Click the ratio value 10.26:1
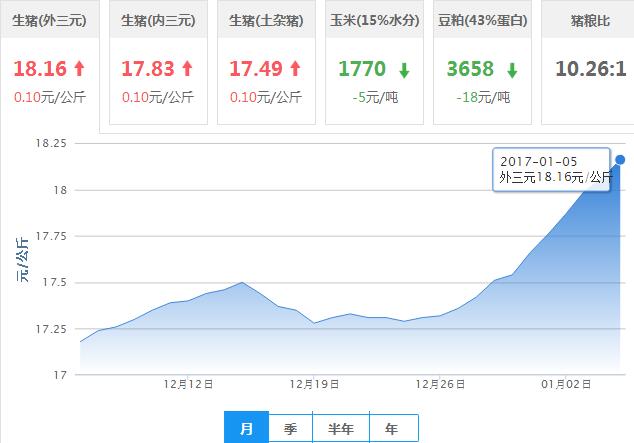Viewport: 634px width, 443px height. pyautogui.click(x=591, y=69)
